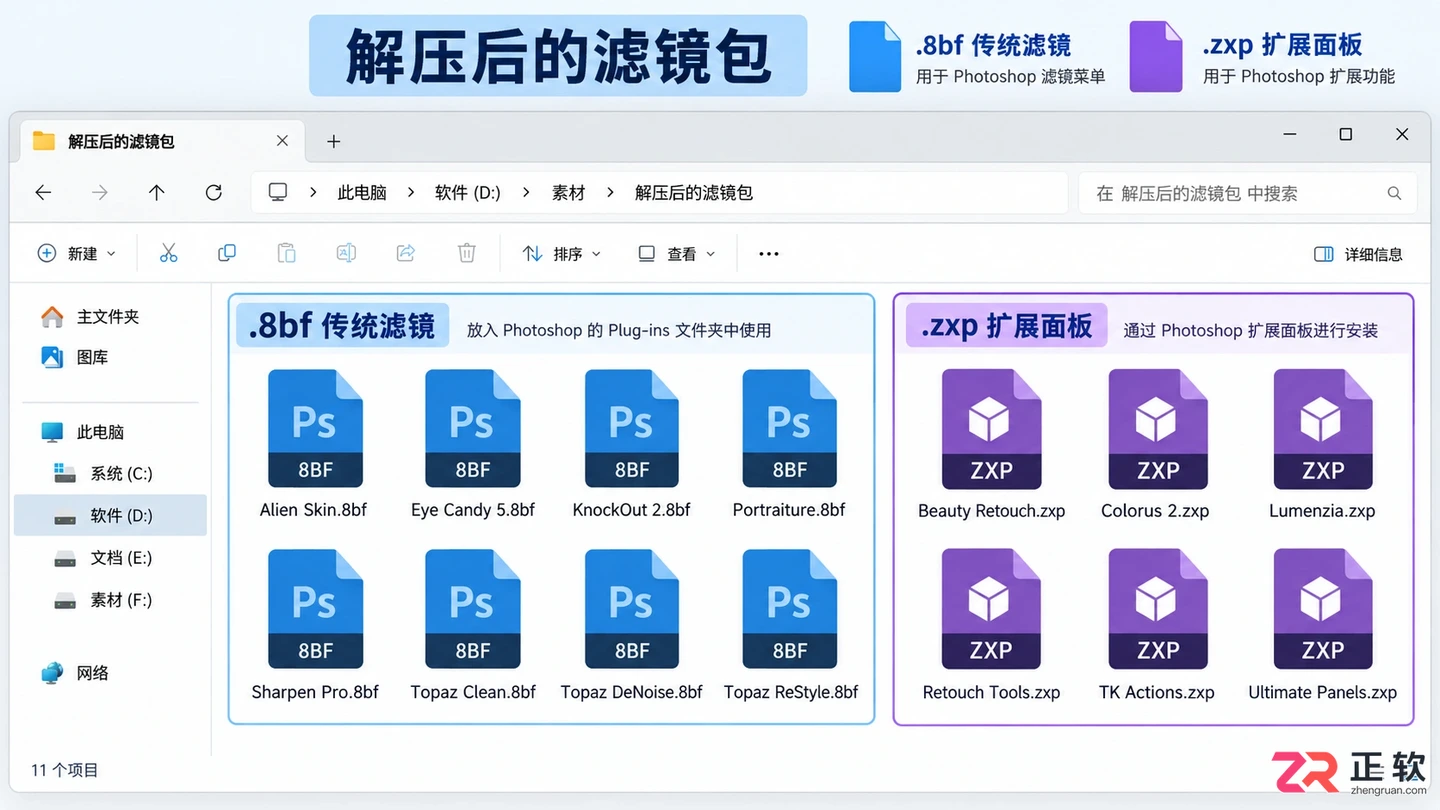Click the 11 个项目 status text
This screenshot has width=1440, height=810.
(x=65, y=770)
